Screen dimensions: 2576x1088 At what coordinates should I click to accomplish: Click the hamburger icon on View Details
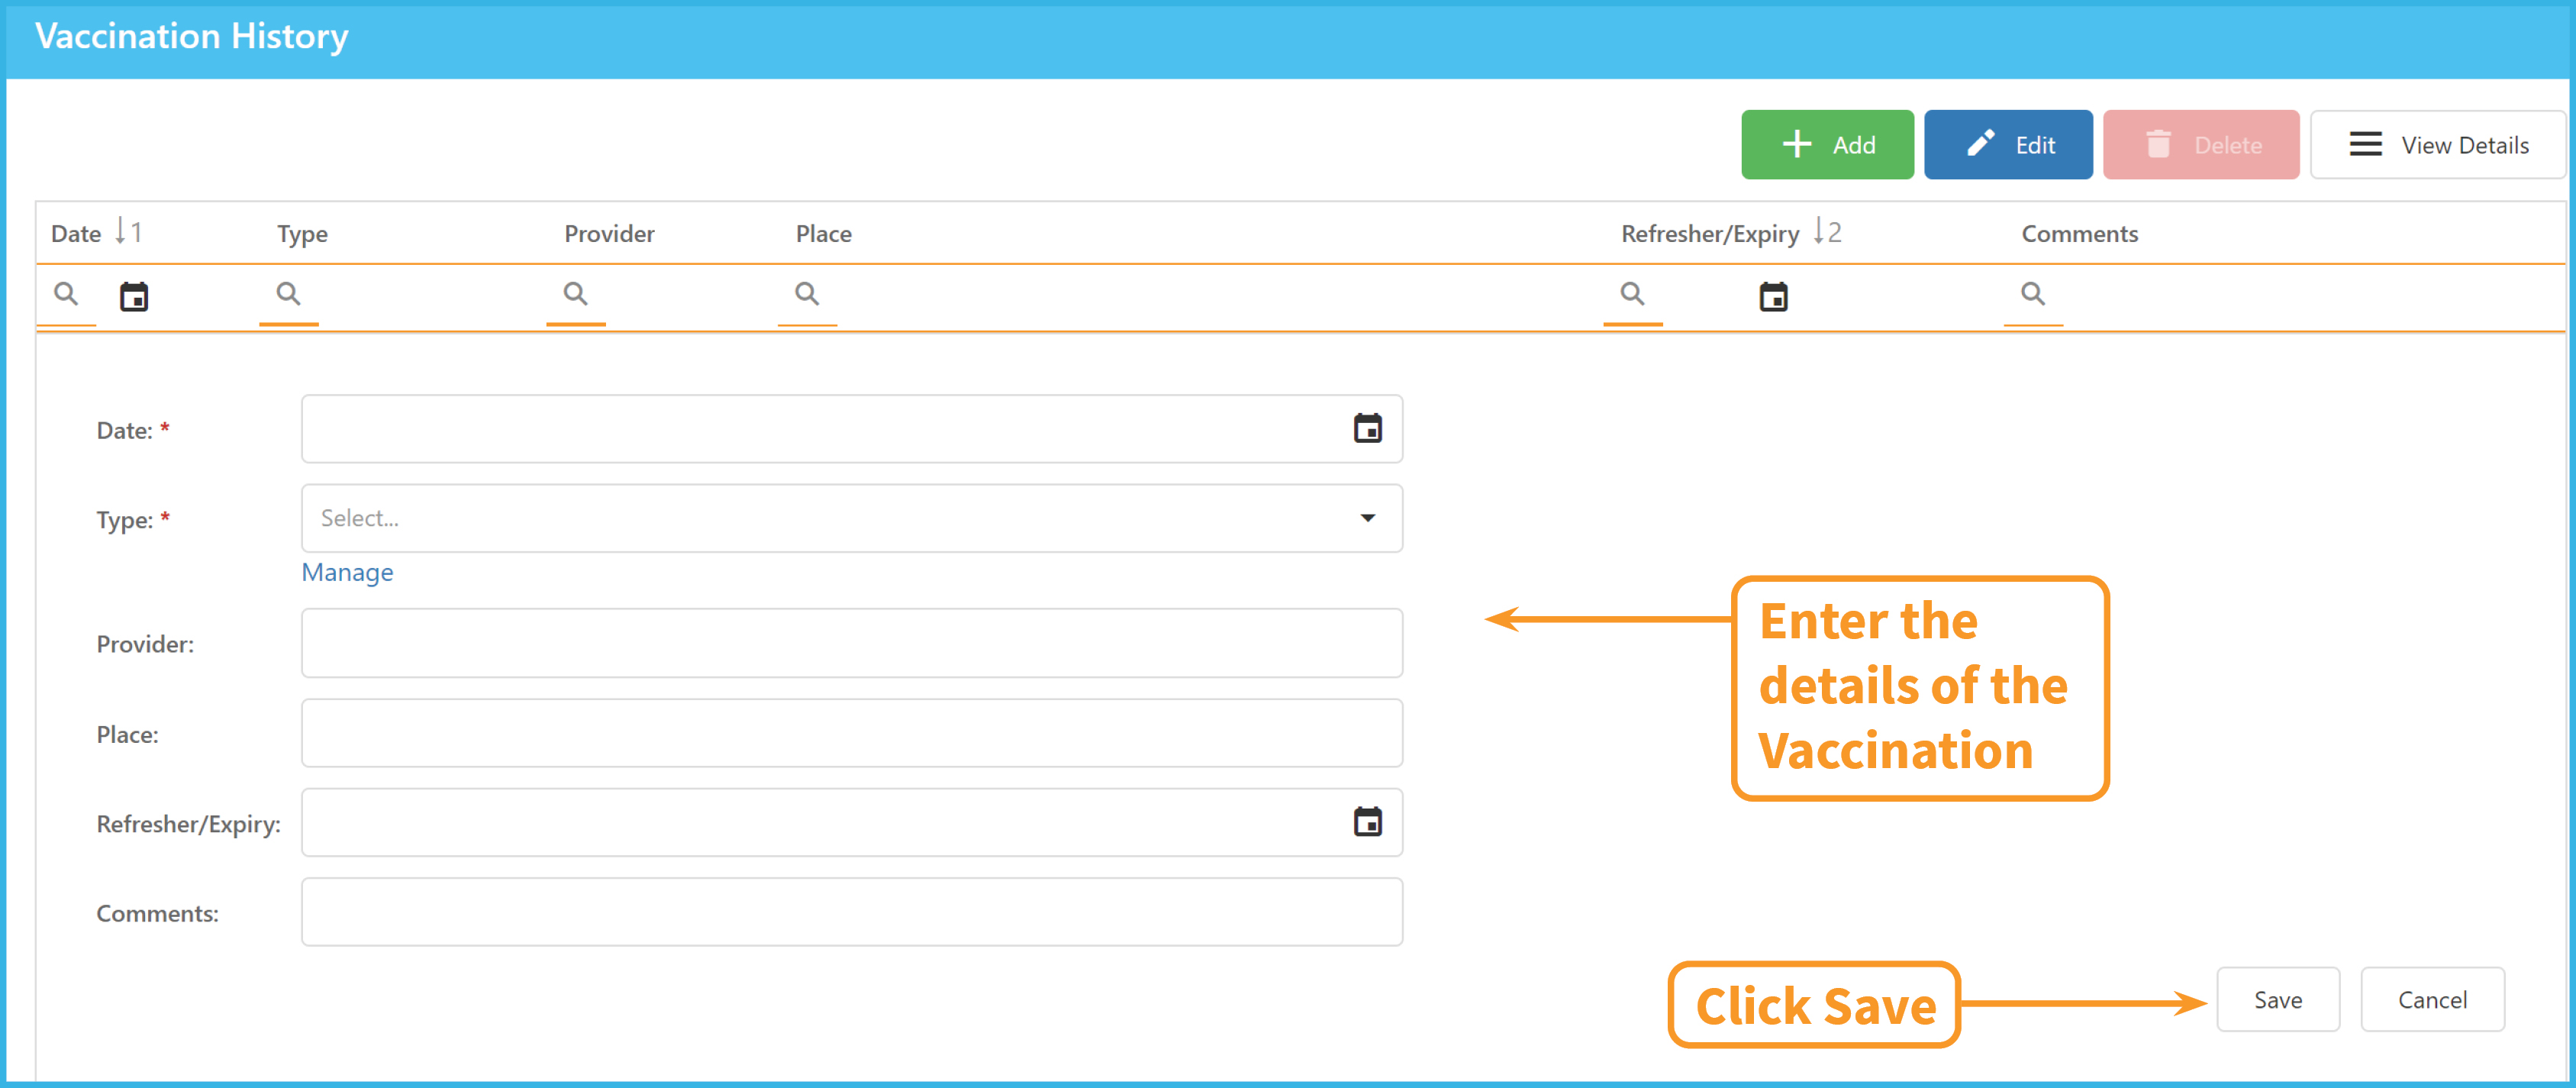2365,144
